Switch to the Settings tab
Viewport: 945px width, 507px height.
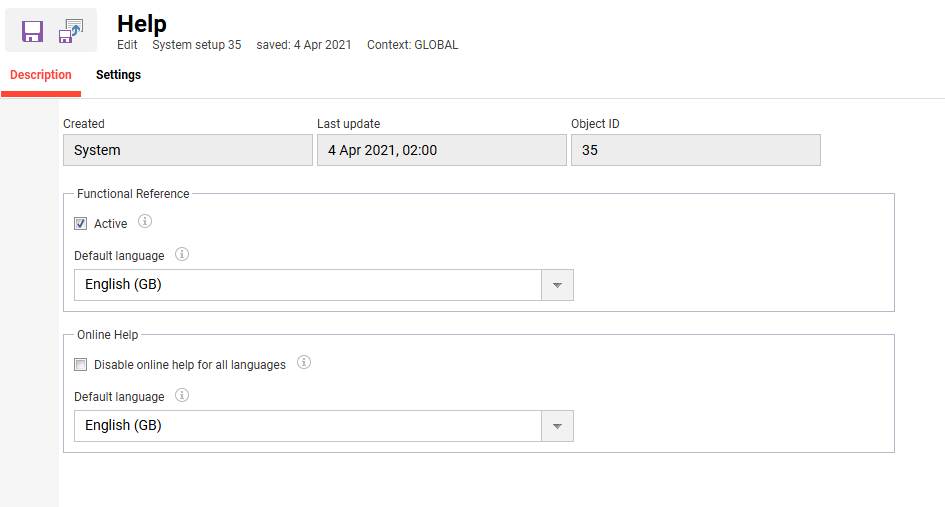coord(118,75)
